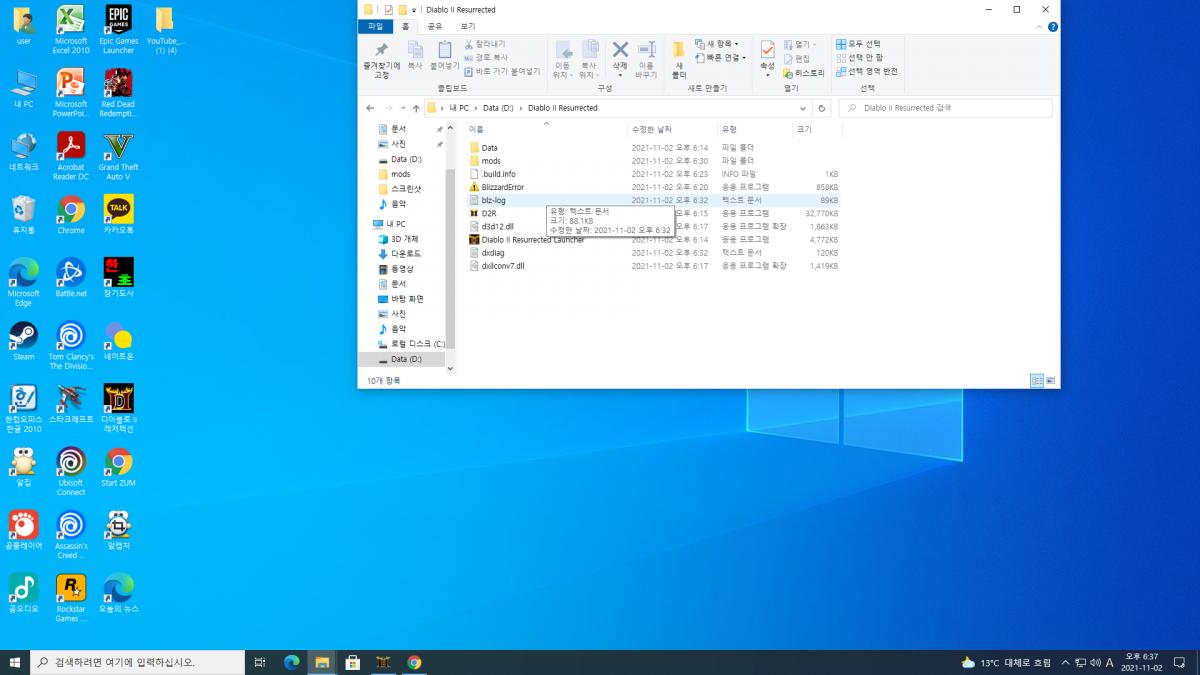
Task: Click Data (D:) in the address path
Action: [x=497, y=108]
